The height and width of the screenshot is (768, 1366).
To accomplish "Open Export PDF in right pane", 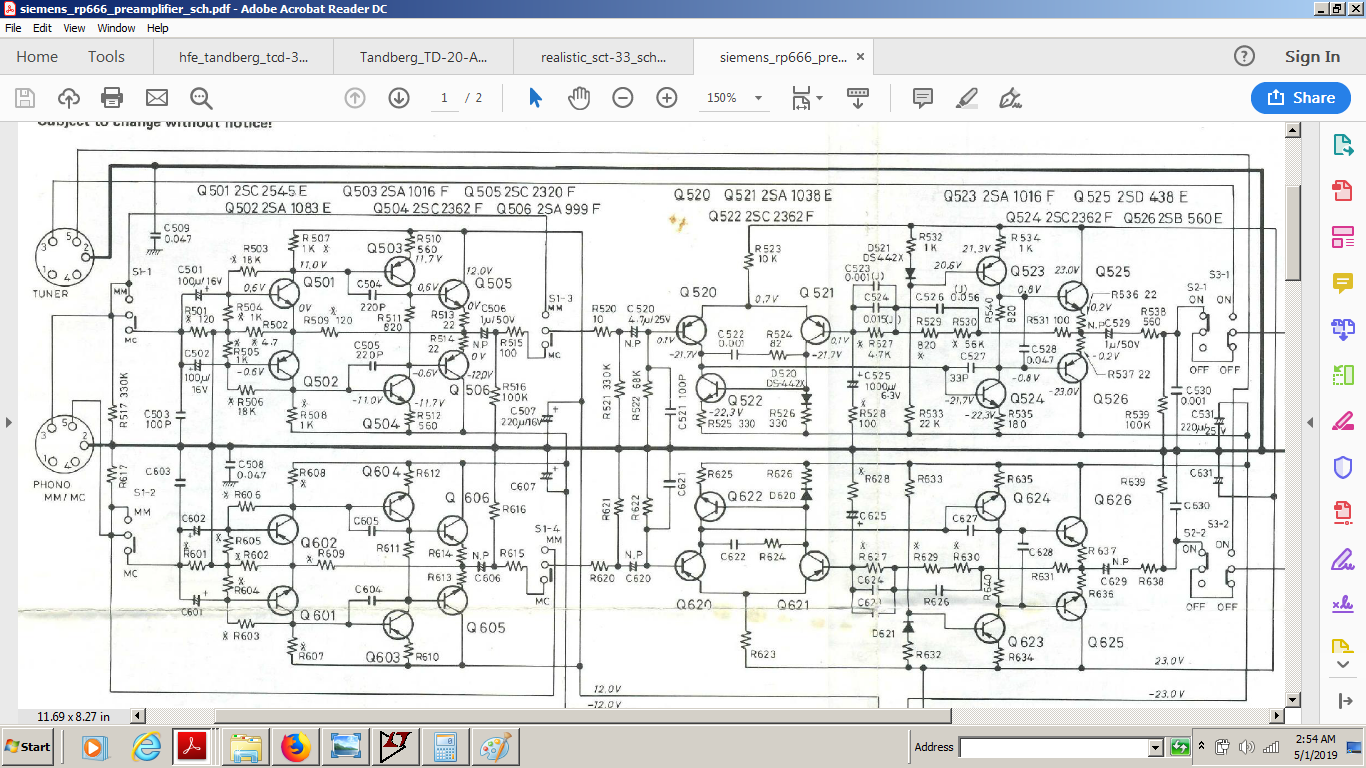I will [x=1342, y=145].
